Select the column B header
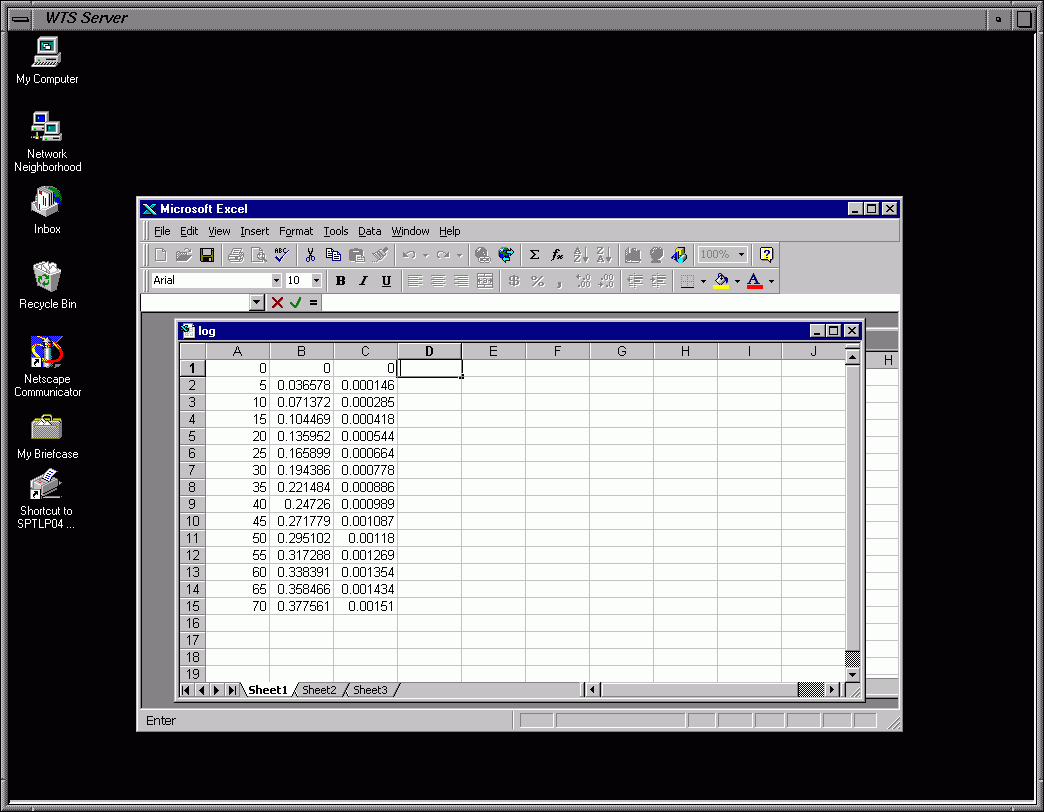This screenshot has width=1044, height=812. (301, 351)
